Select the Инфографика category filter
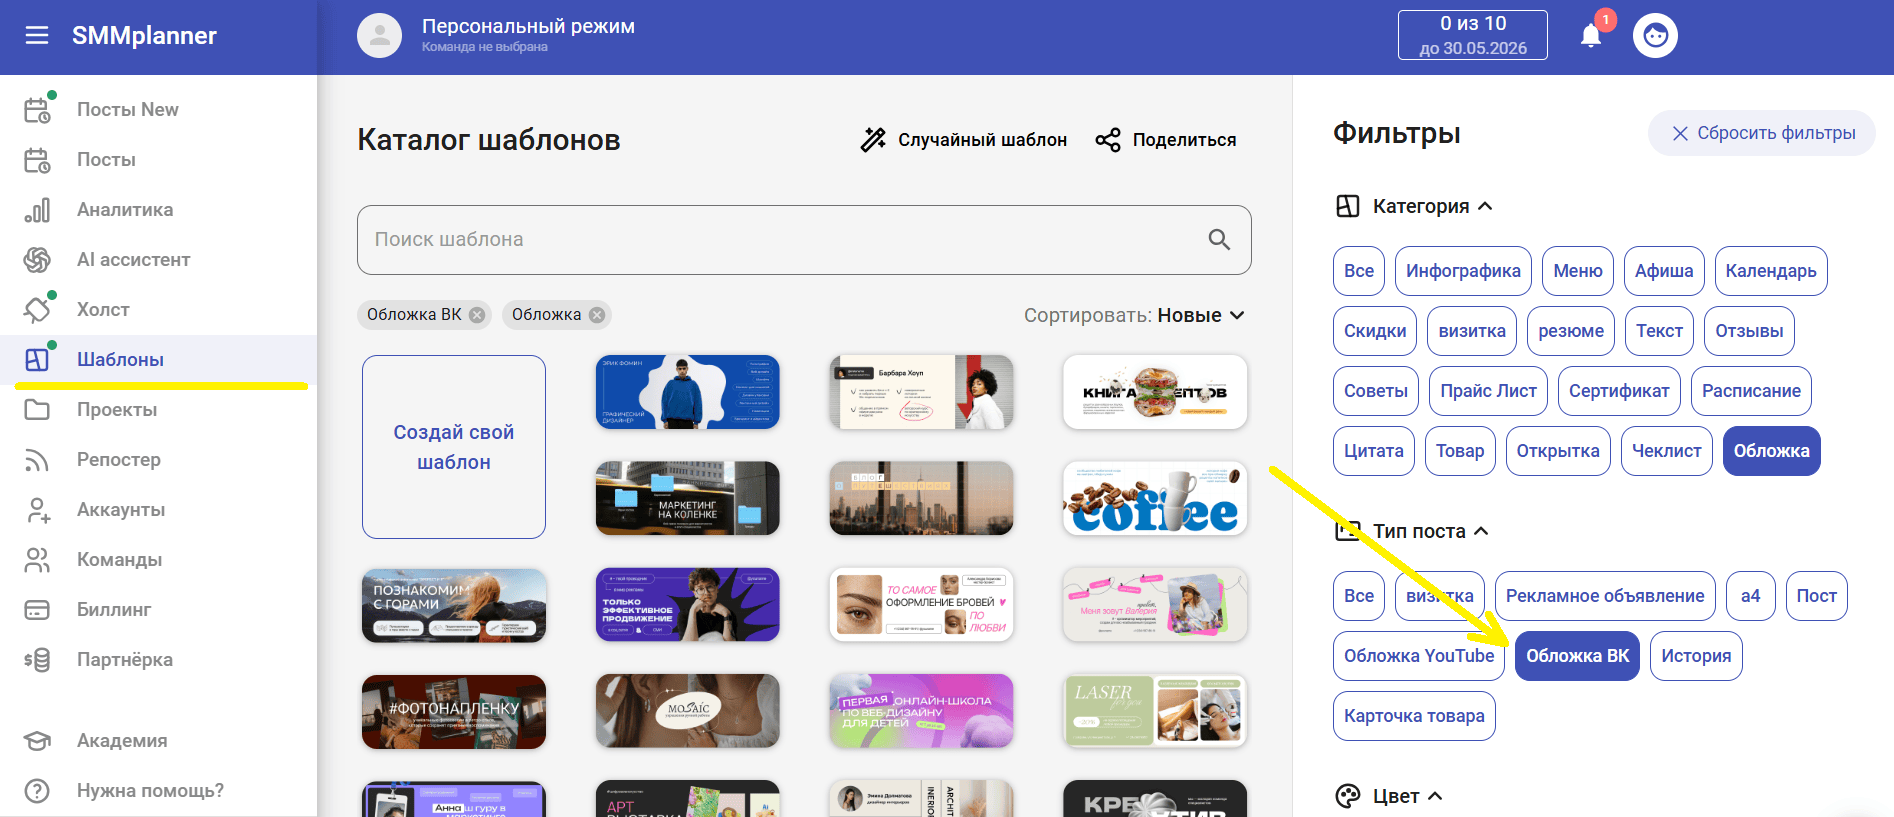 point(1463,271)
